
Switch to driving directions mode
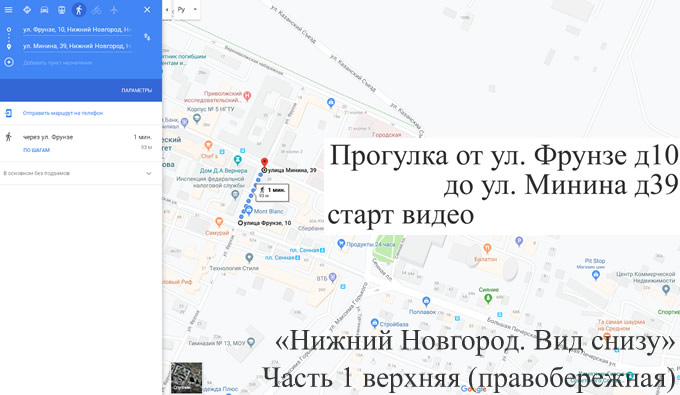coord(44,10)
